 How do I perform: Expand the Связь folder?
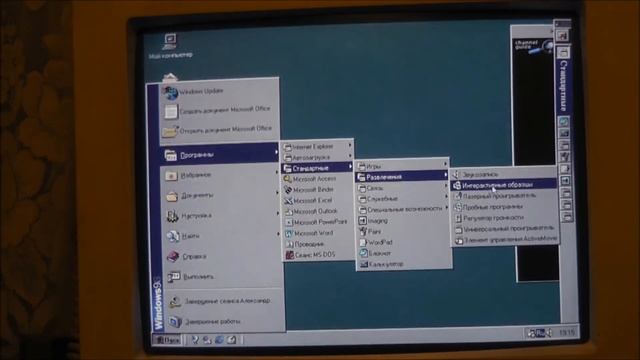pos(402,188)
